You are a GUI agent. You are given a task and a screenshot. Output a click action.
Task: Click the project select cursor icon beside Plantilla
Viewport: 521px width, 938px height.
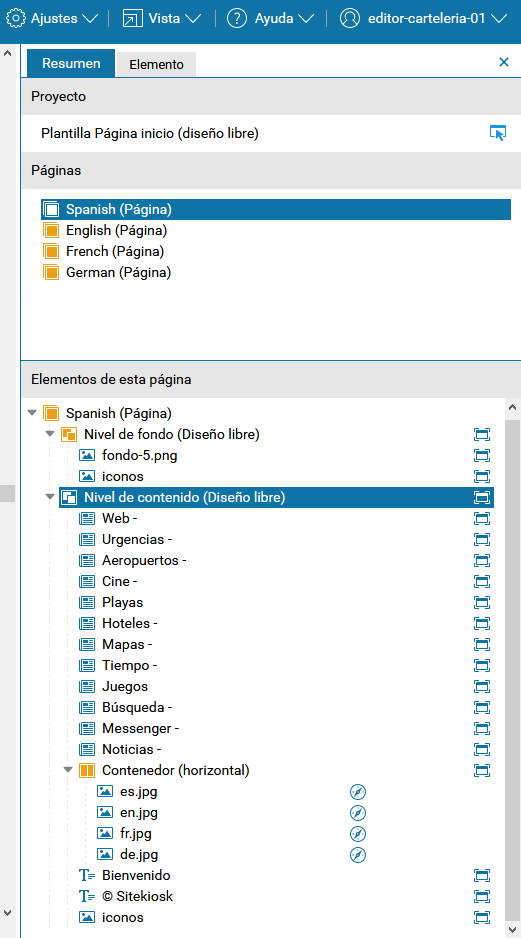(498, 133)
